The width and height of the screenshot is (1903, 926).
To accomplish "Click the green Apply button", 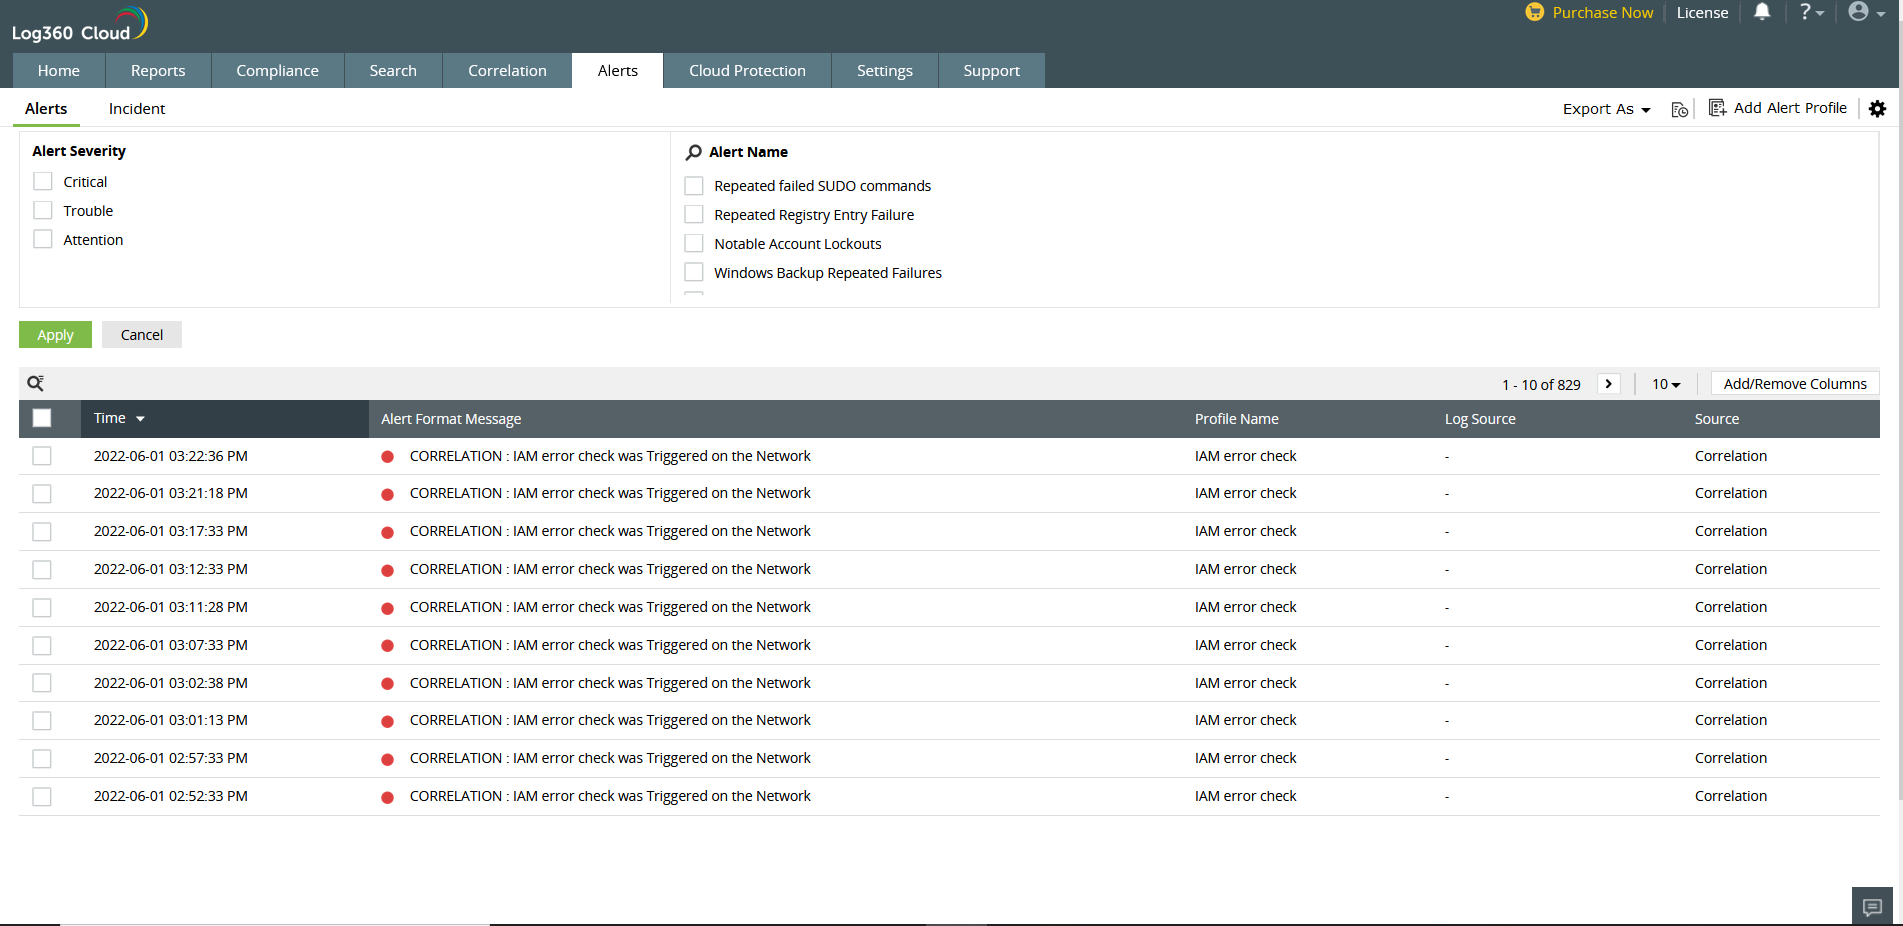I will (x=55, y=335).
